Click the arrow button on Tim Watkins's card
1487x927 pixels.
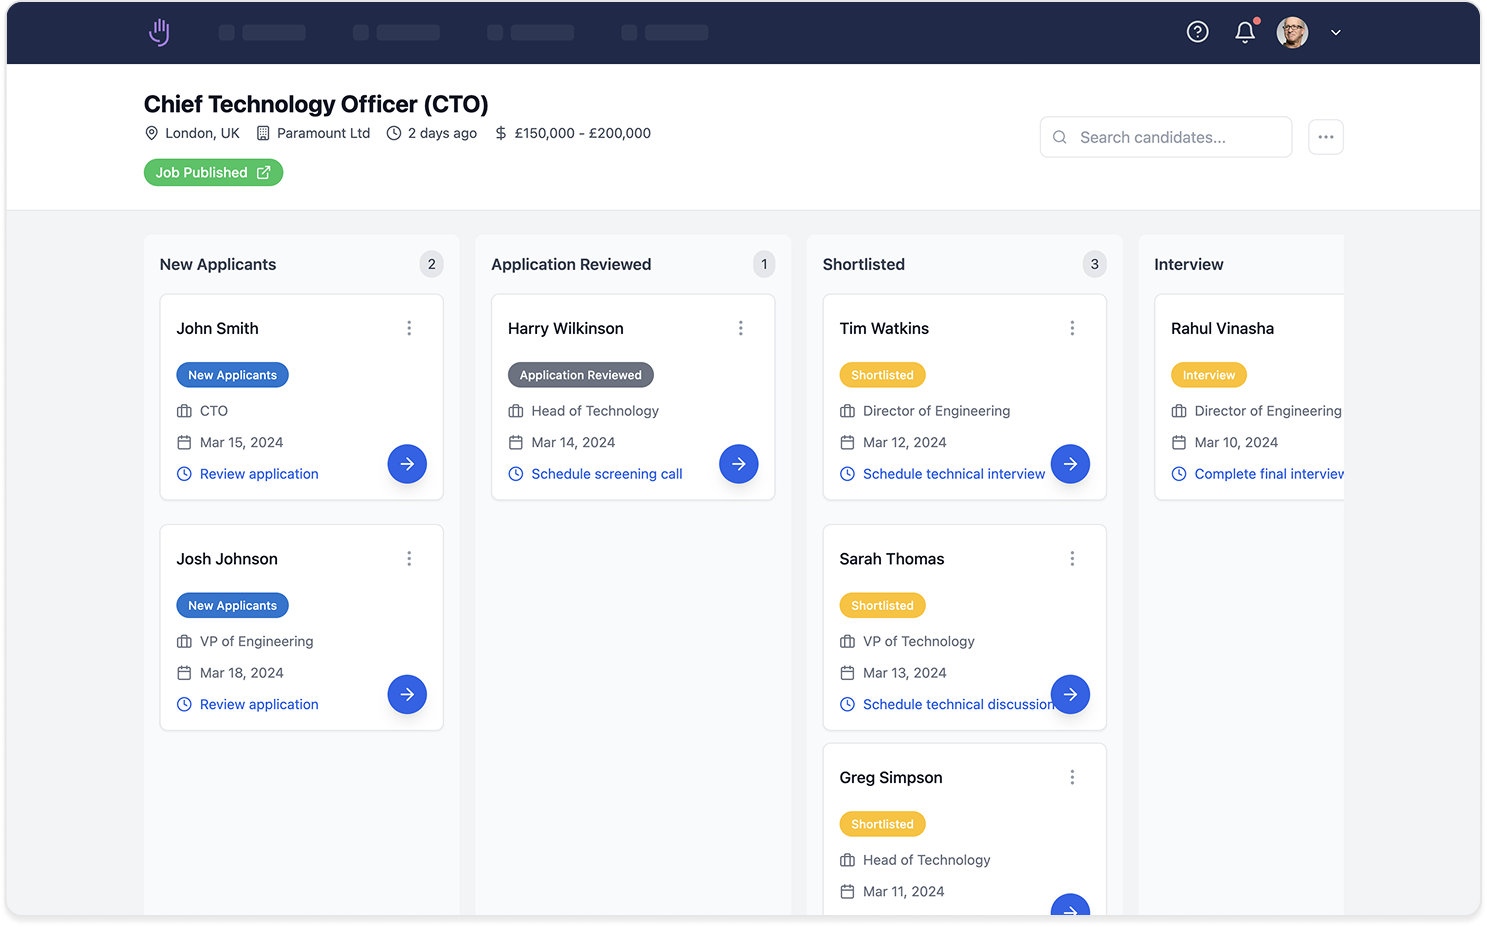(x=1070, y=463)
